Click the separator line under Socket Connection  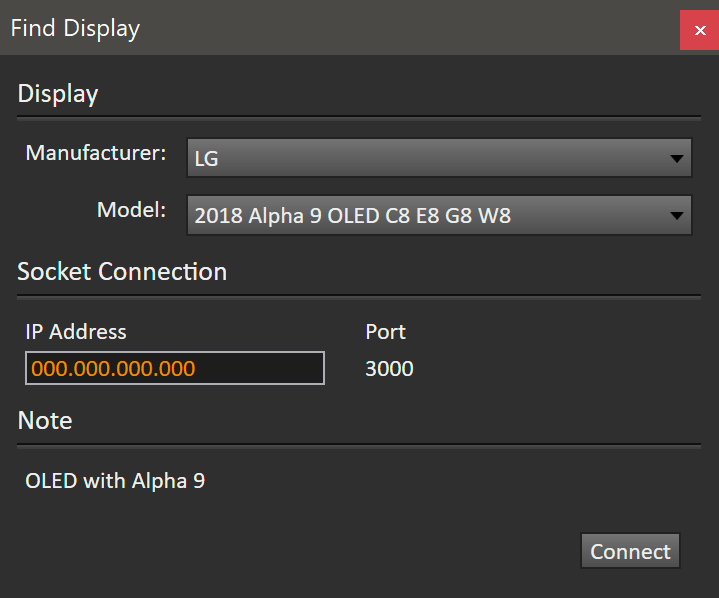coord(359,297)
